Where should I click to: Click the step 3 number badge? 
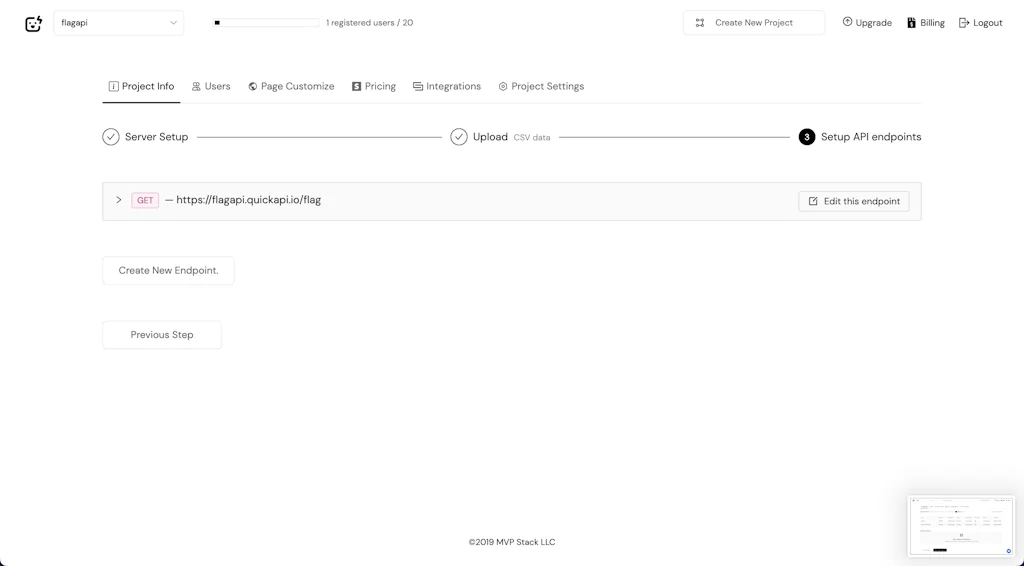[807, 137]
